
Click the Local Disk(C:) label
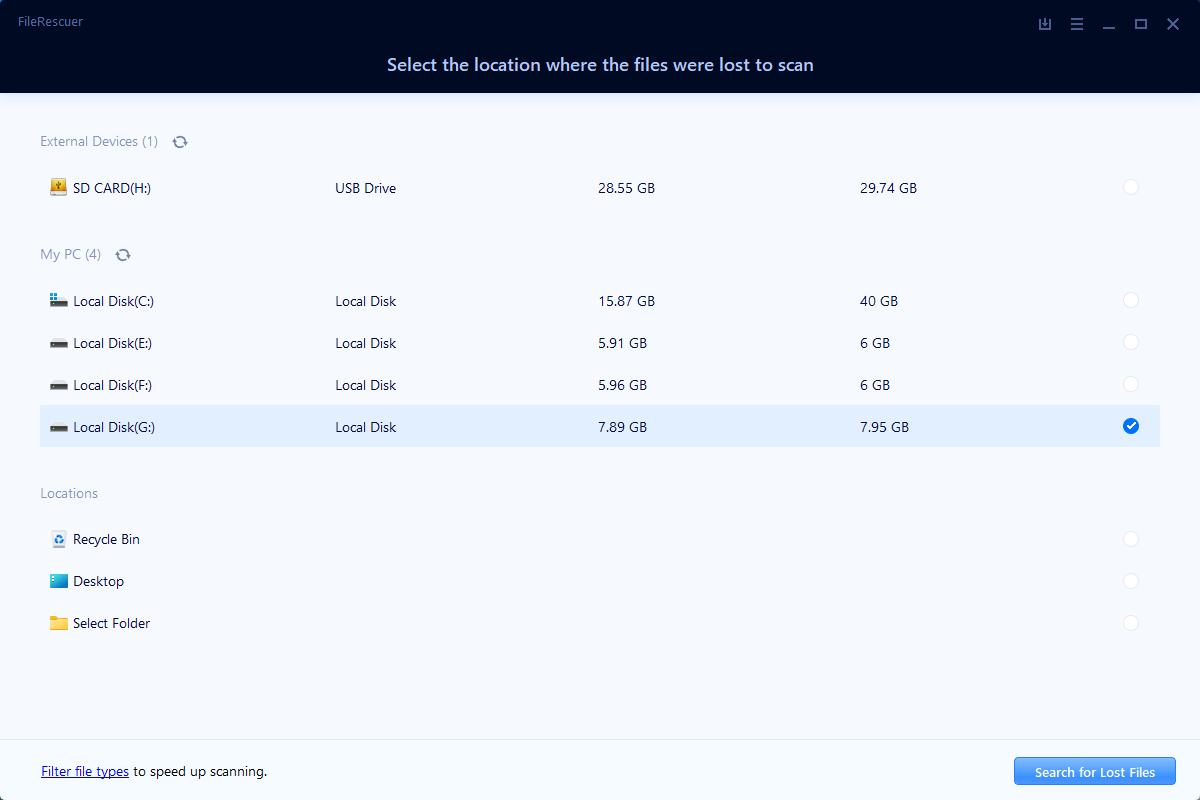click(x=113, y=301)
